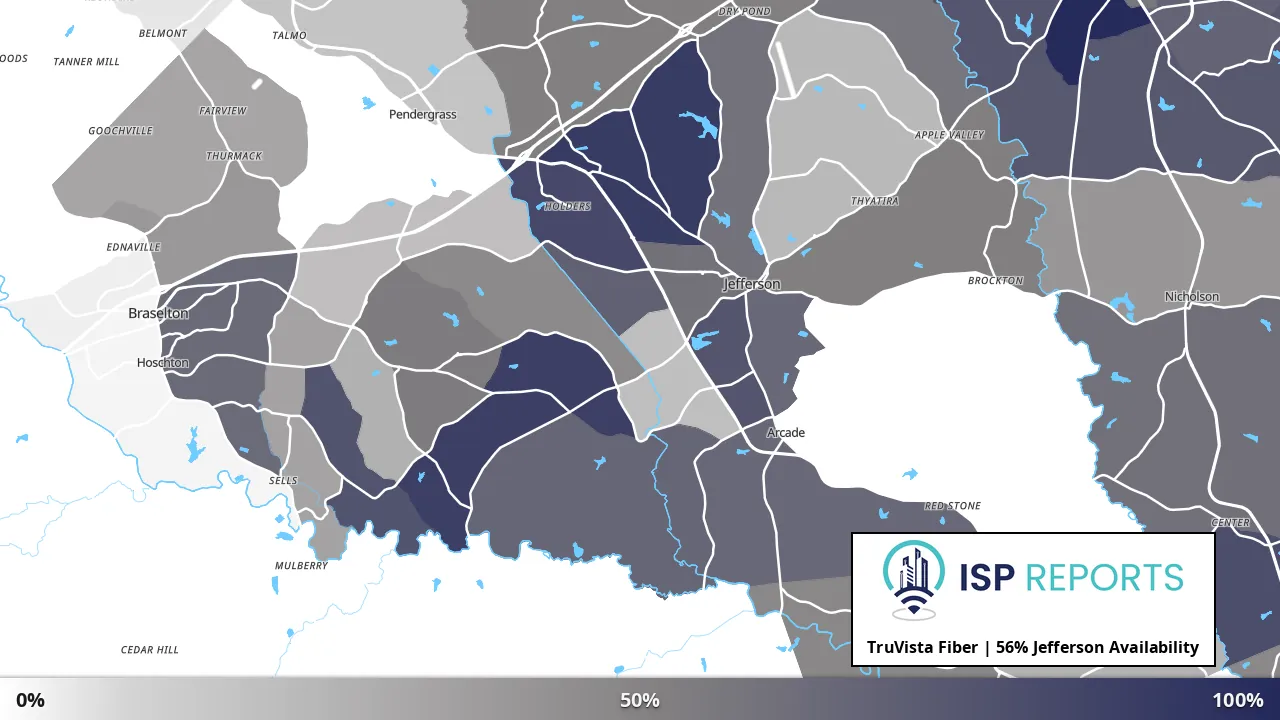Select the Braselton town label

click(x=158, y=313)
